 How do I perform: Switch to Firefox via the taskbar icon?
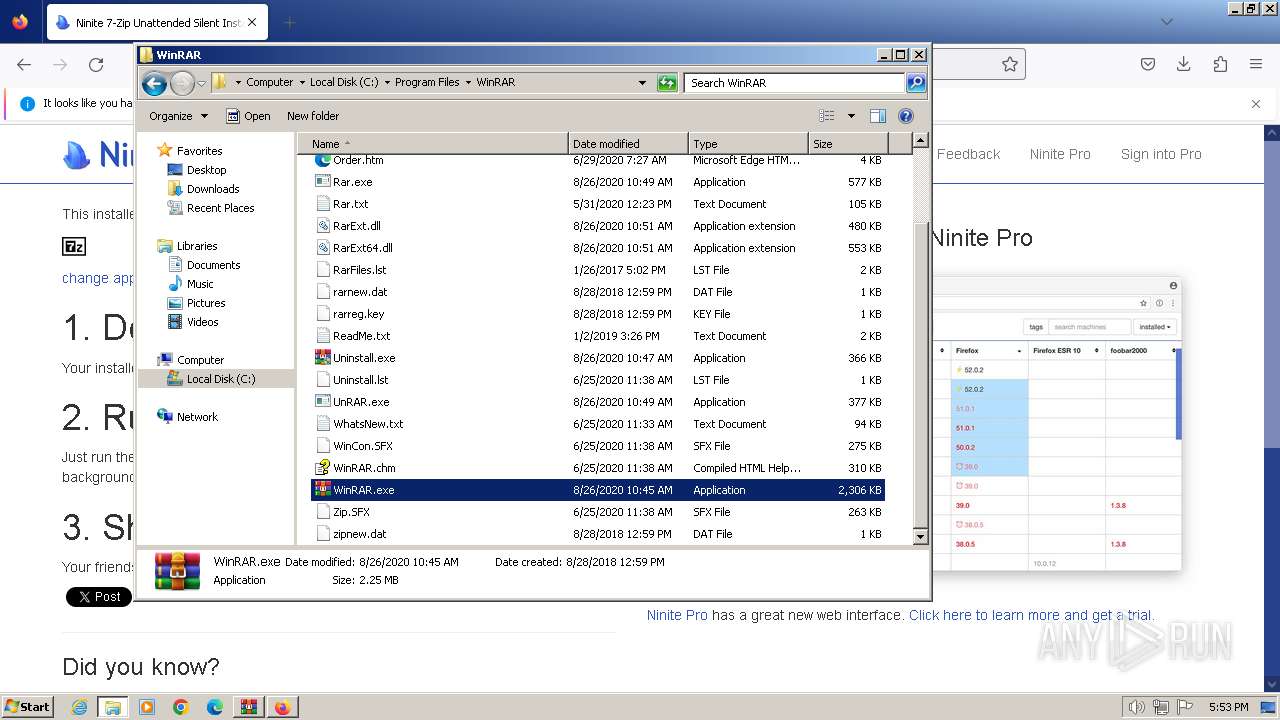[283, 707]
